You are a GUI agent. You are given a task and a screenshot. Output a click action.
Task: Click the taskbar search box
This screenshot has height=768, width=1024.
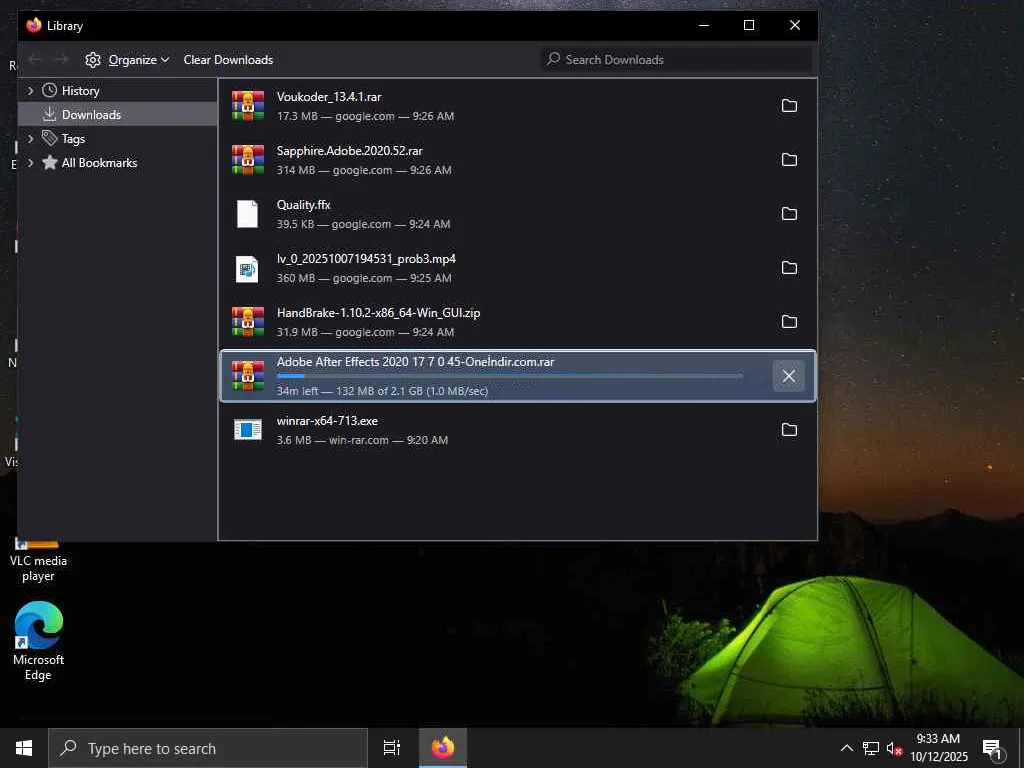point(208,748)
